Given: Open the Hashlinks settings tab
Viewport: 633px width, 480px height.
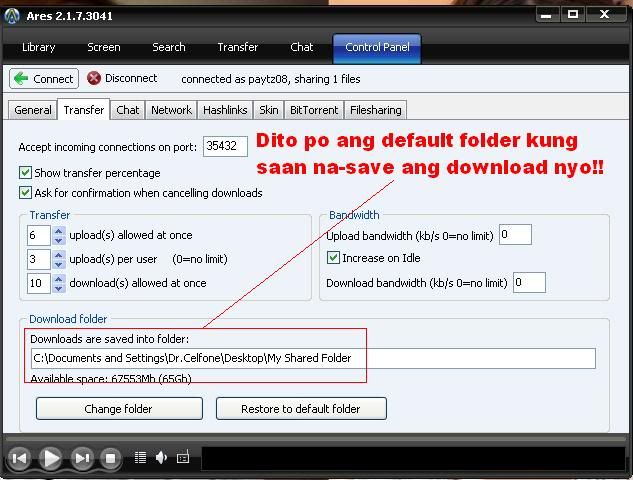Looking at the screenshot, I should (225, 110).
